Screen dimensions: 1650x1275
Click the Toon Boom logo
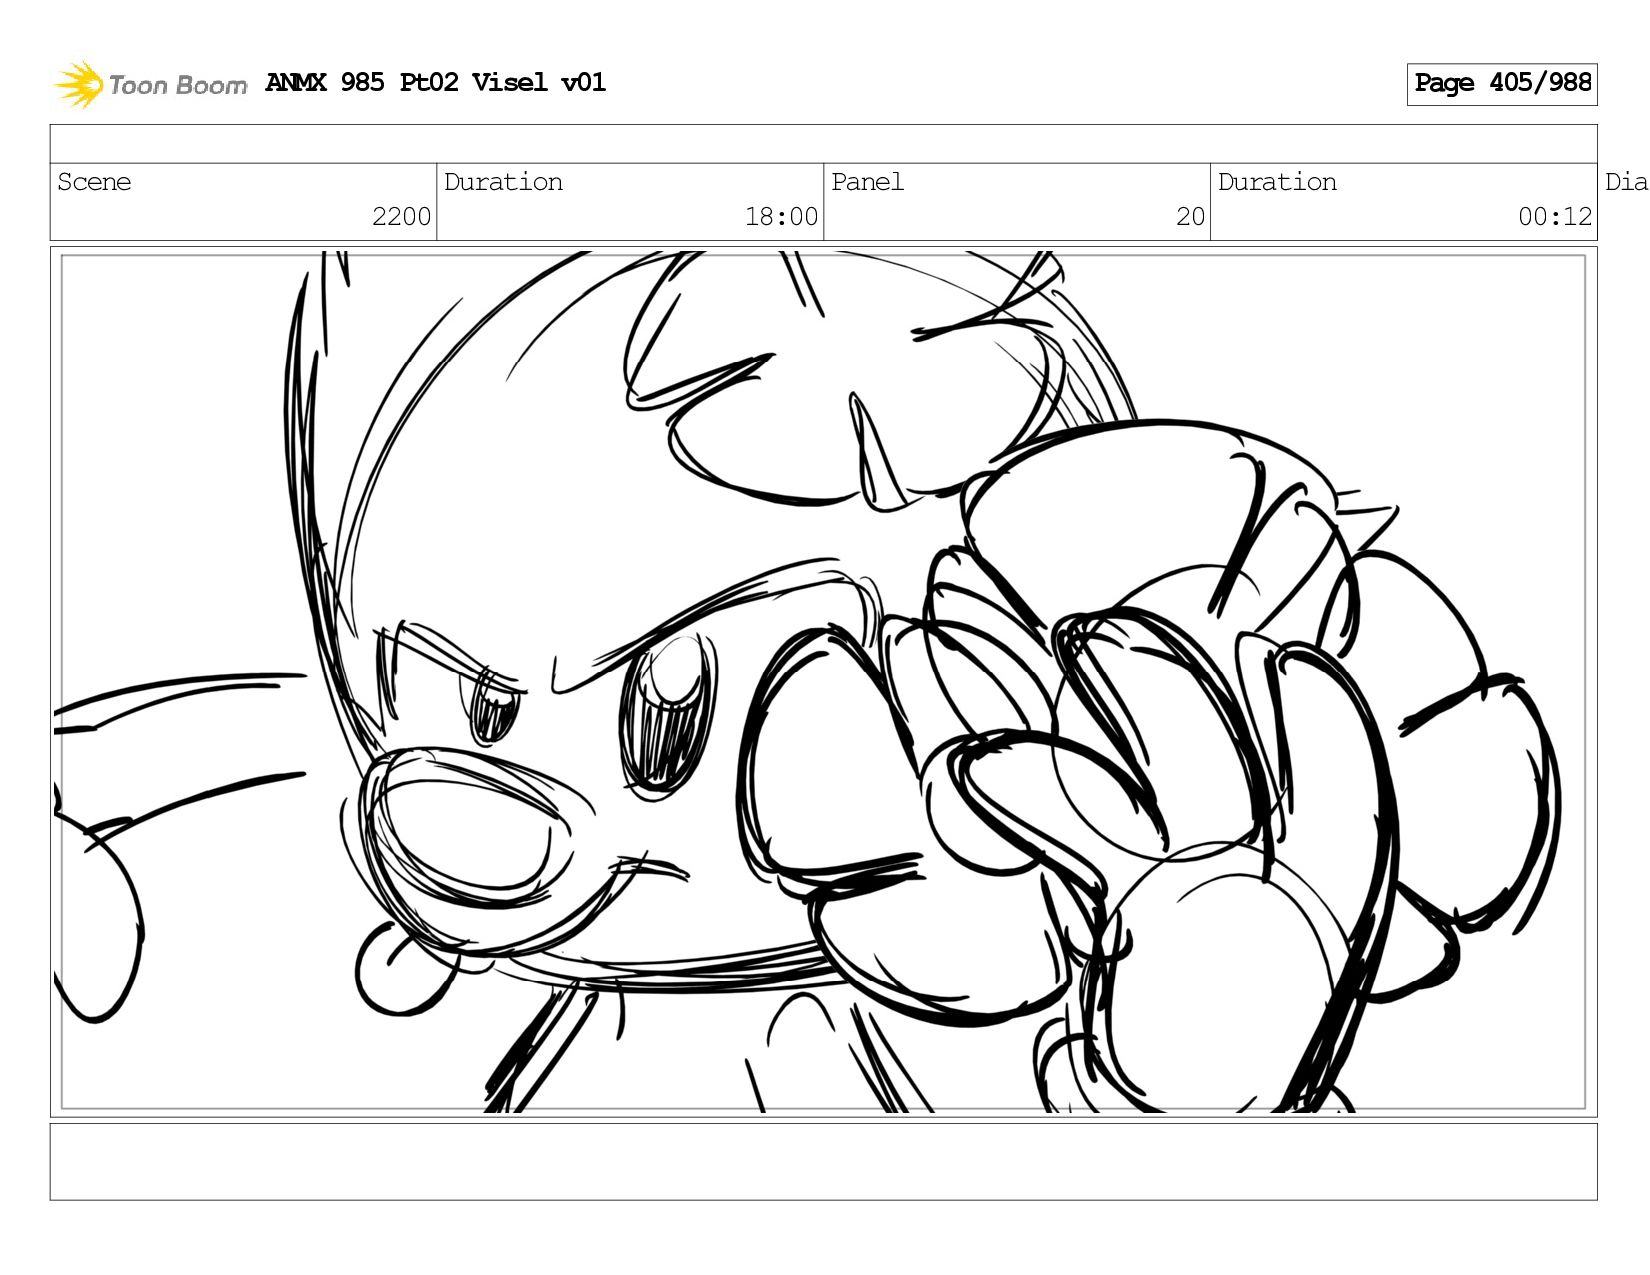click(150, 84)
